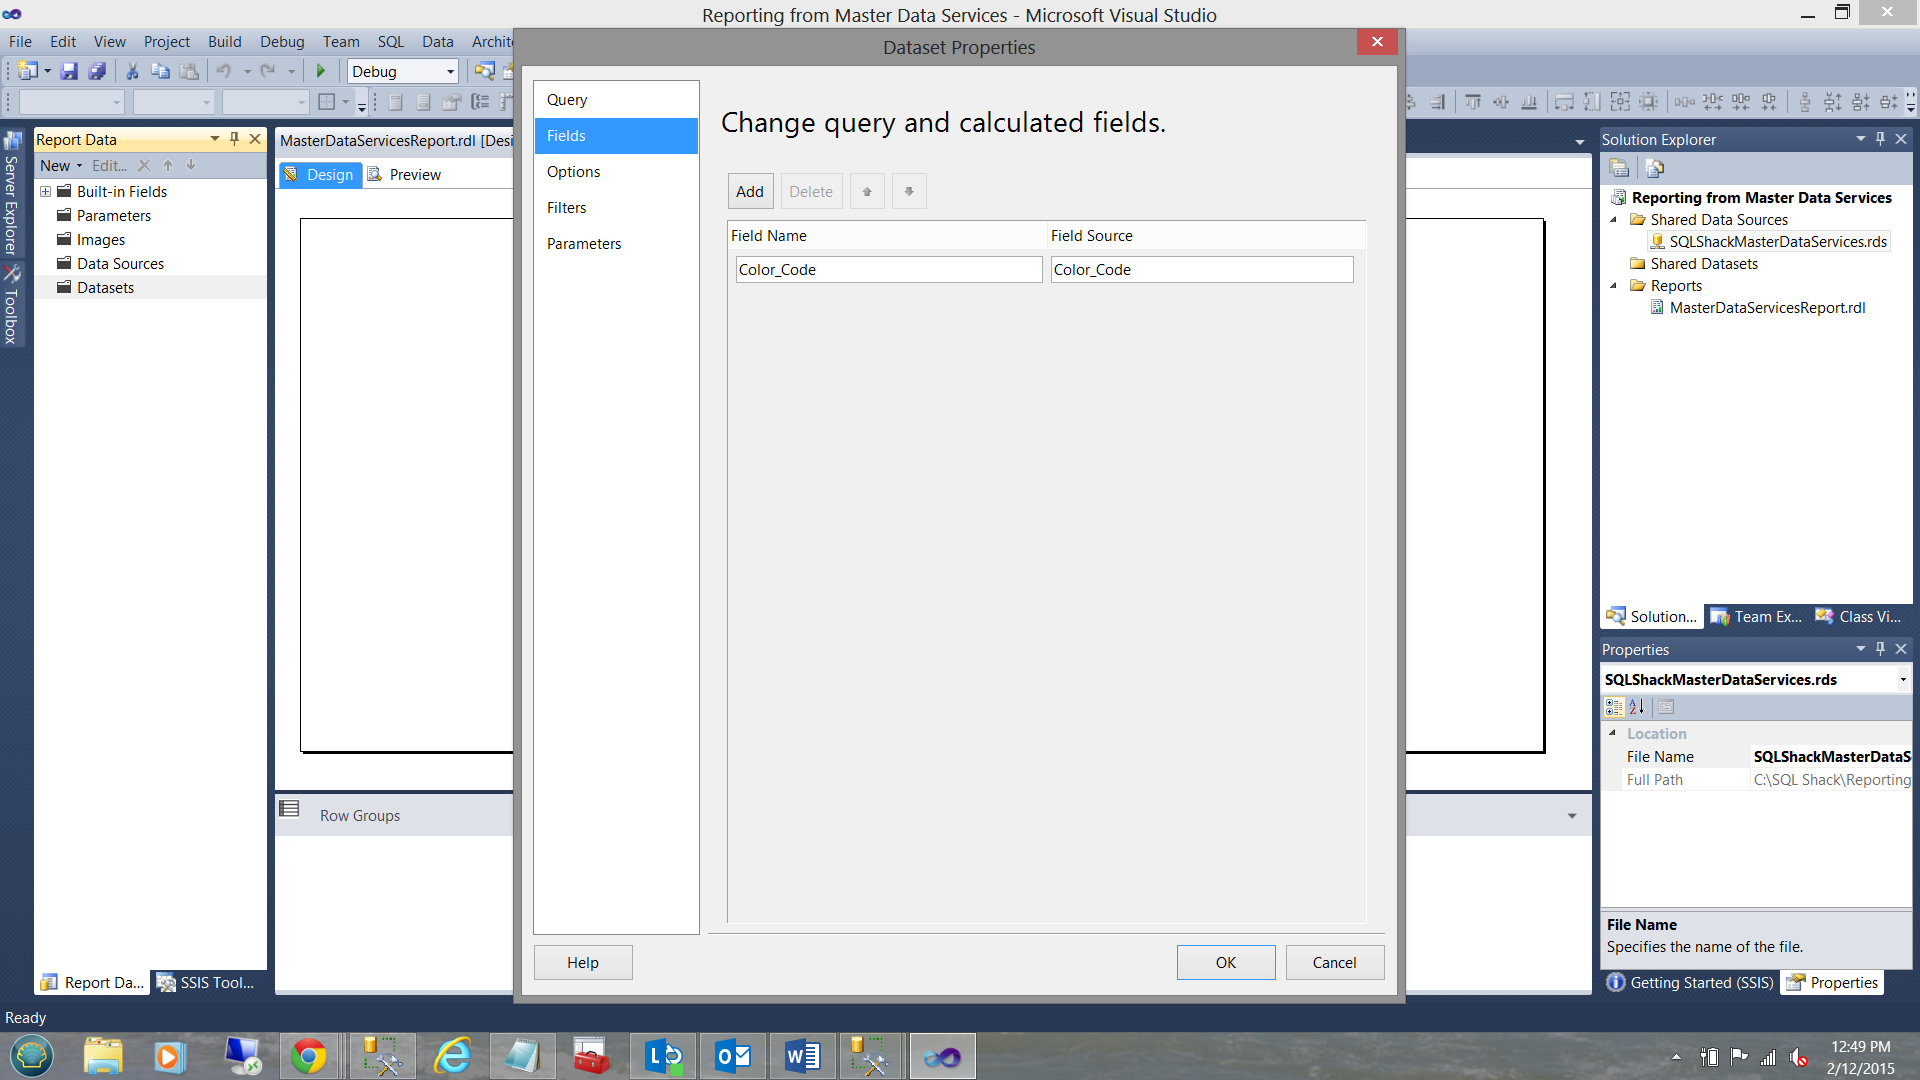
Task: Move field down with down arrow button
Action: (x=909, y=191)
